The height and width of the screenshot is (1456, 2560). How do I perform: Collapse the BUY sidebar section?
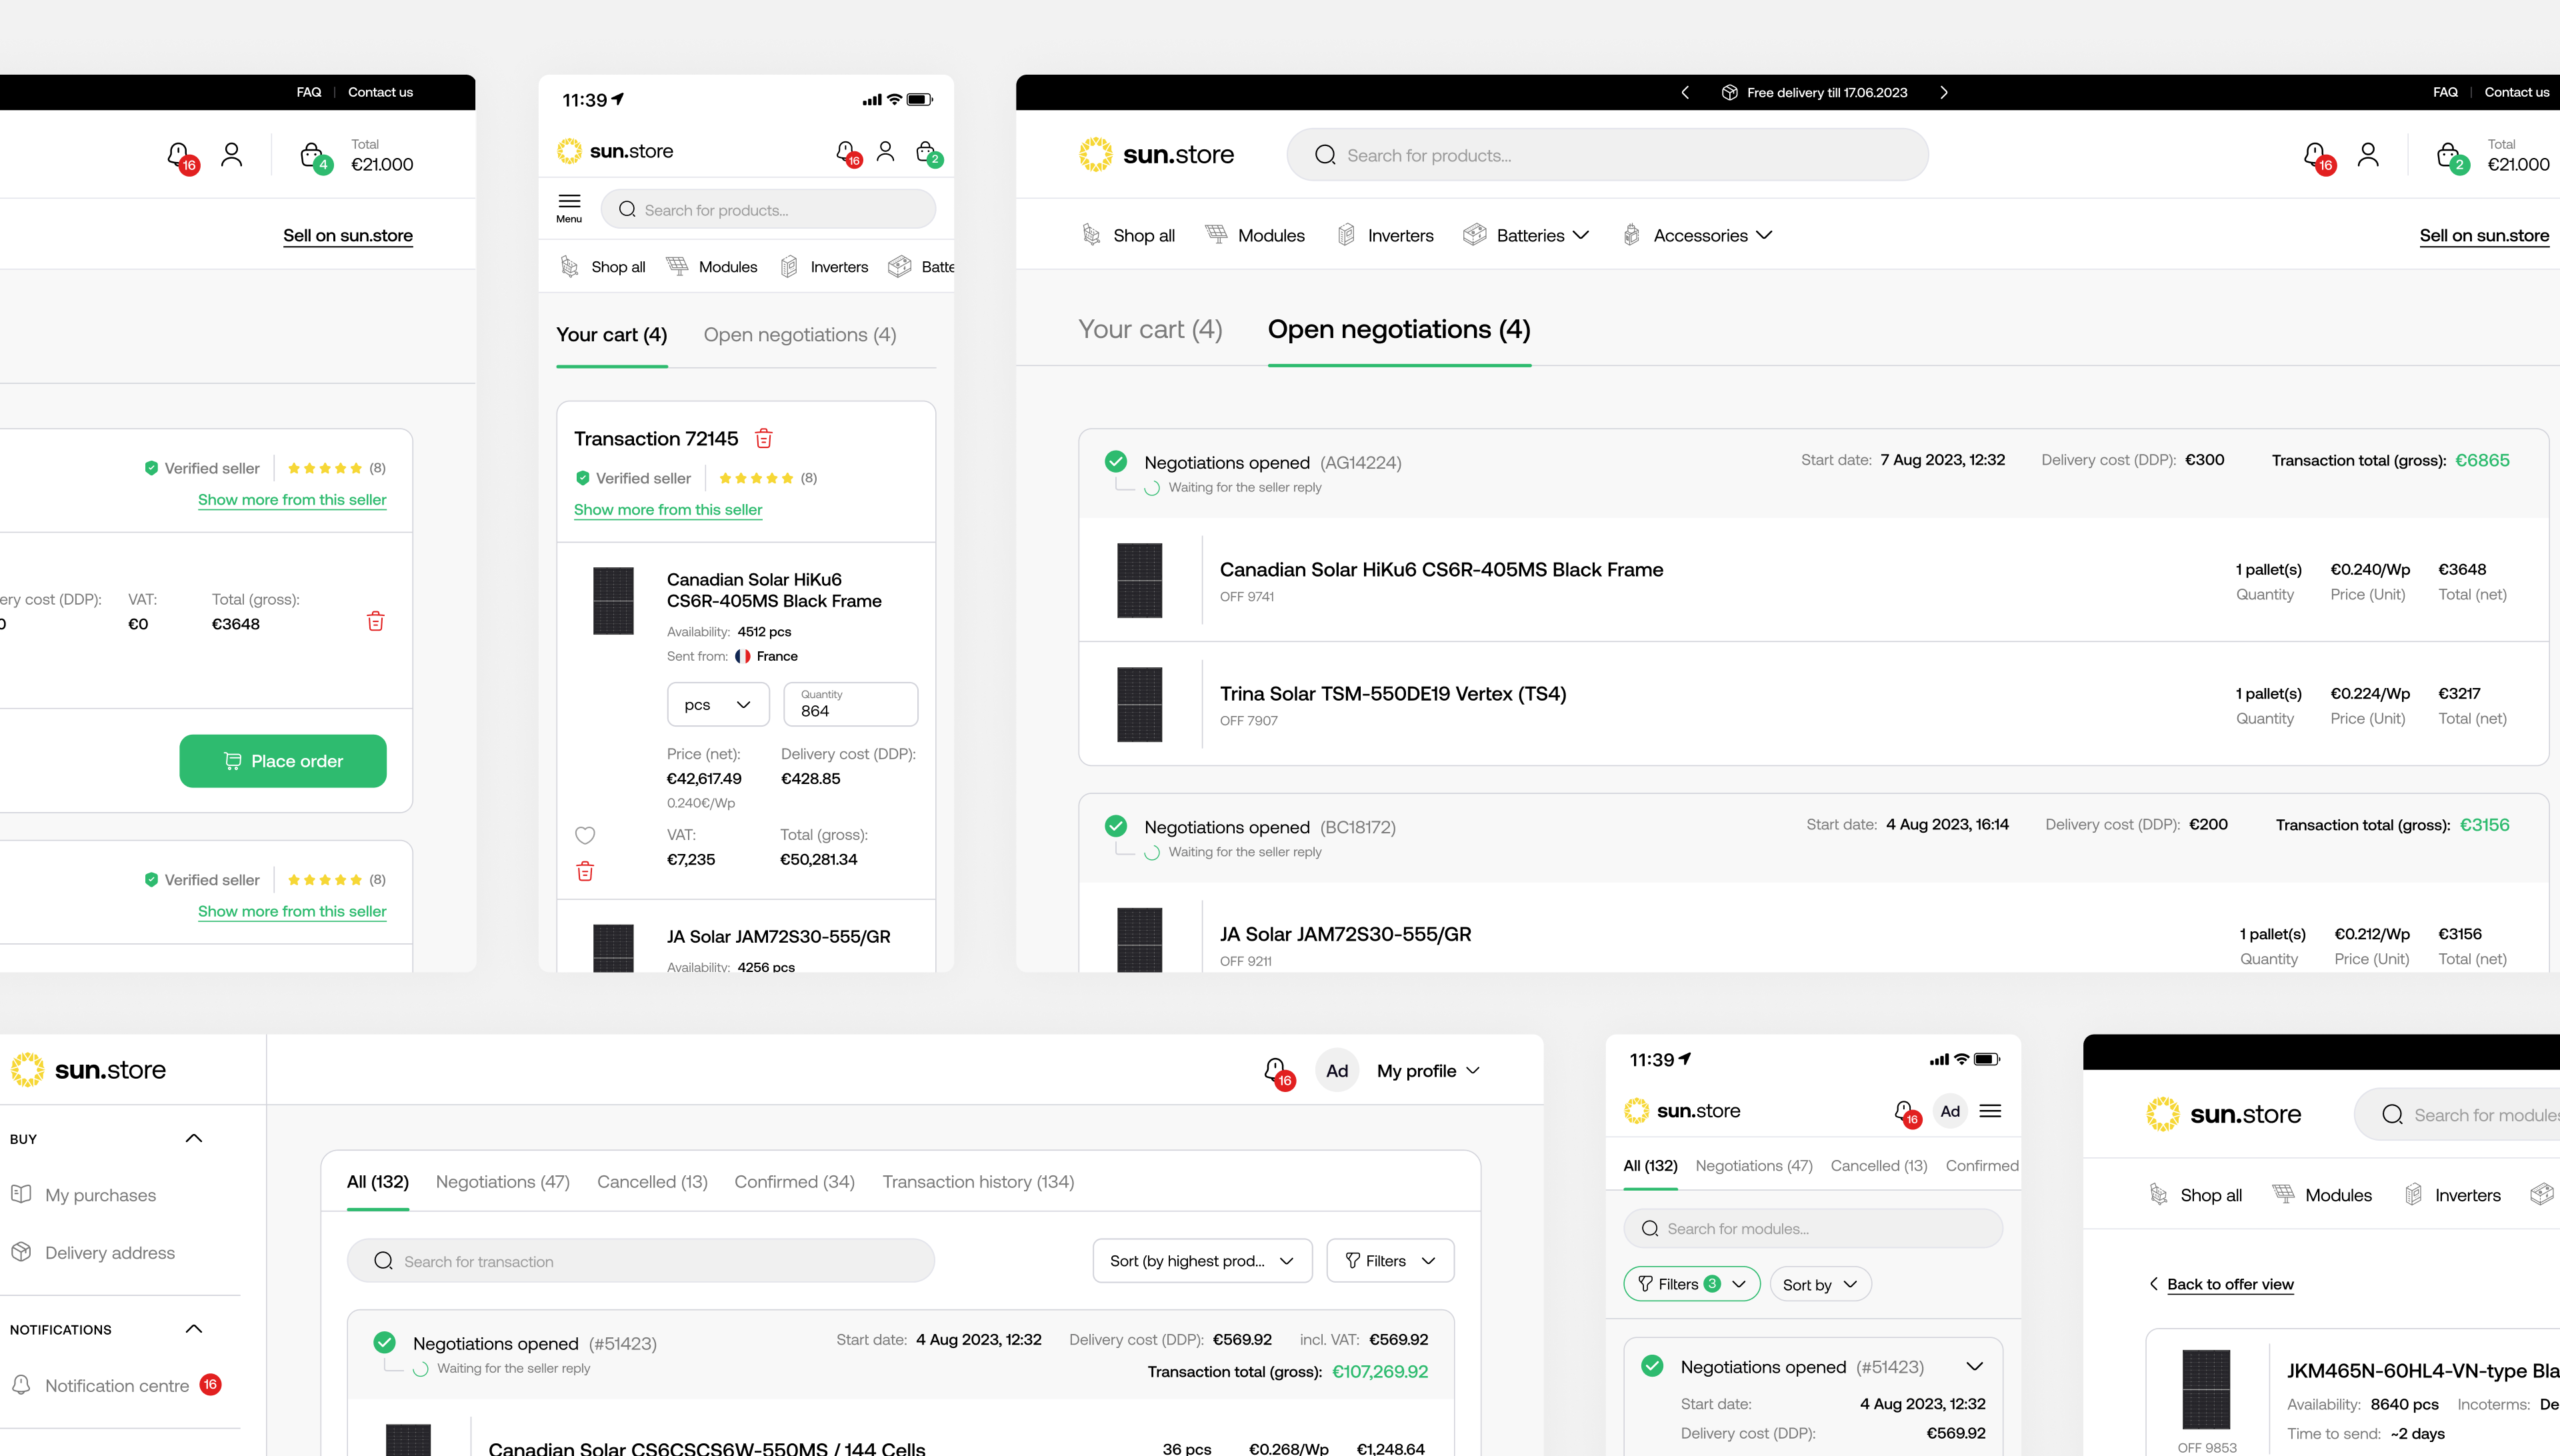pos(194,1138)
